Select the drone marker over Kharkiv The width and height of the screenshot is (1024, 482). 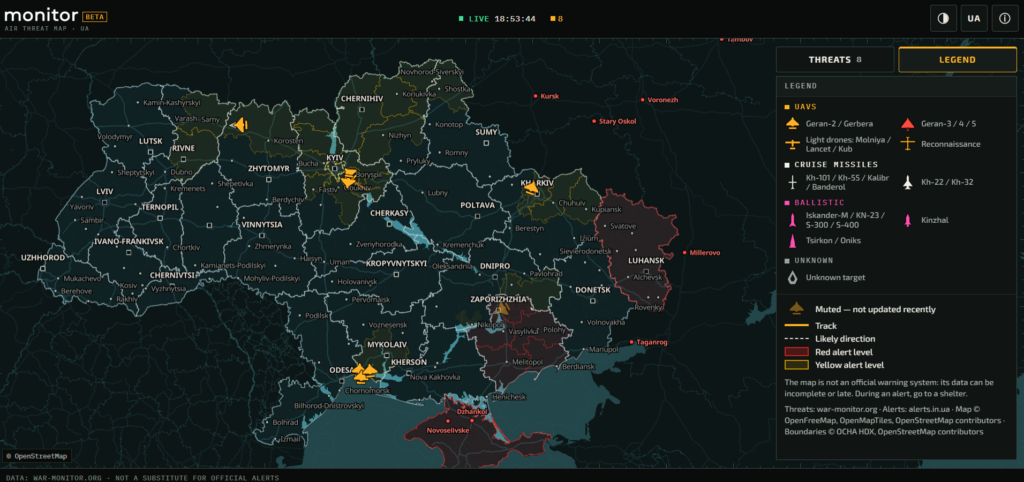pos(532,188)
